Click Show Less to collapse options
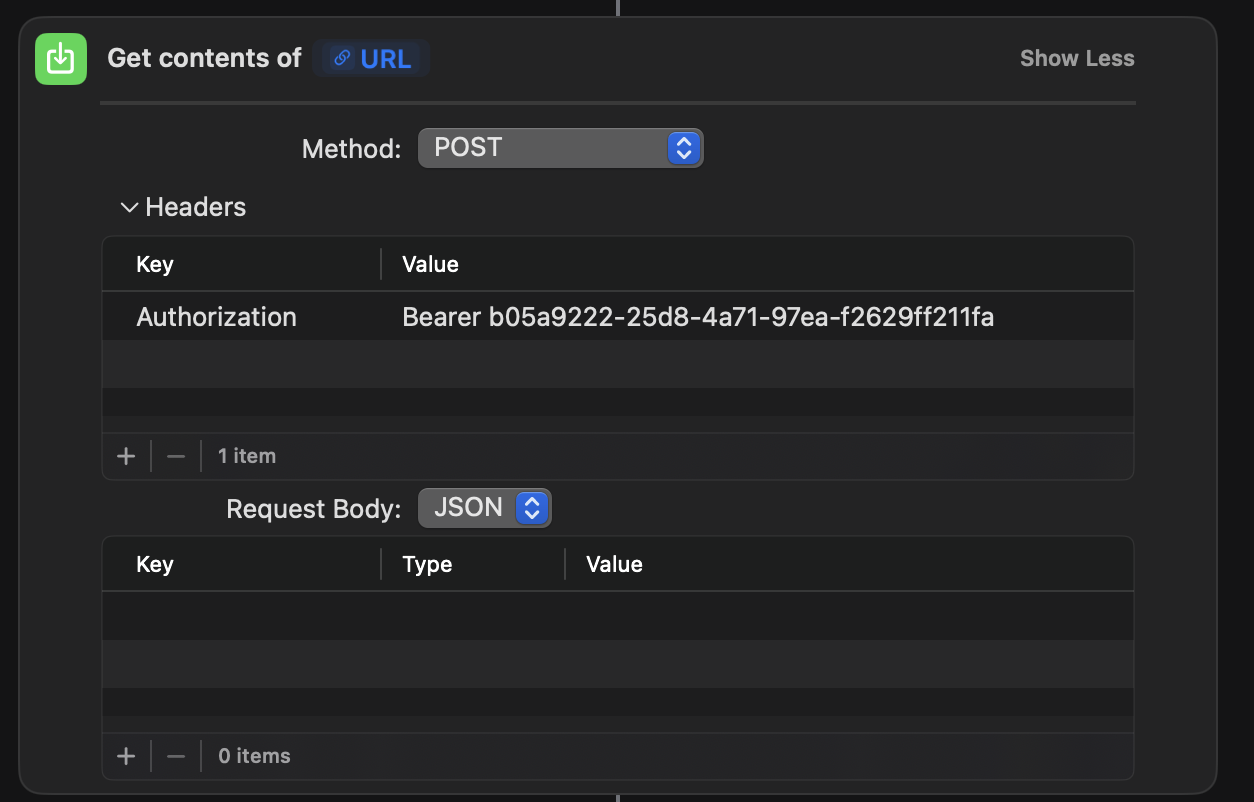The image size is (1254, 802). (1076, 59)
